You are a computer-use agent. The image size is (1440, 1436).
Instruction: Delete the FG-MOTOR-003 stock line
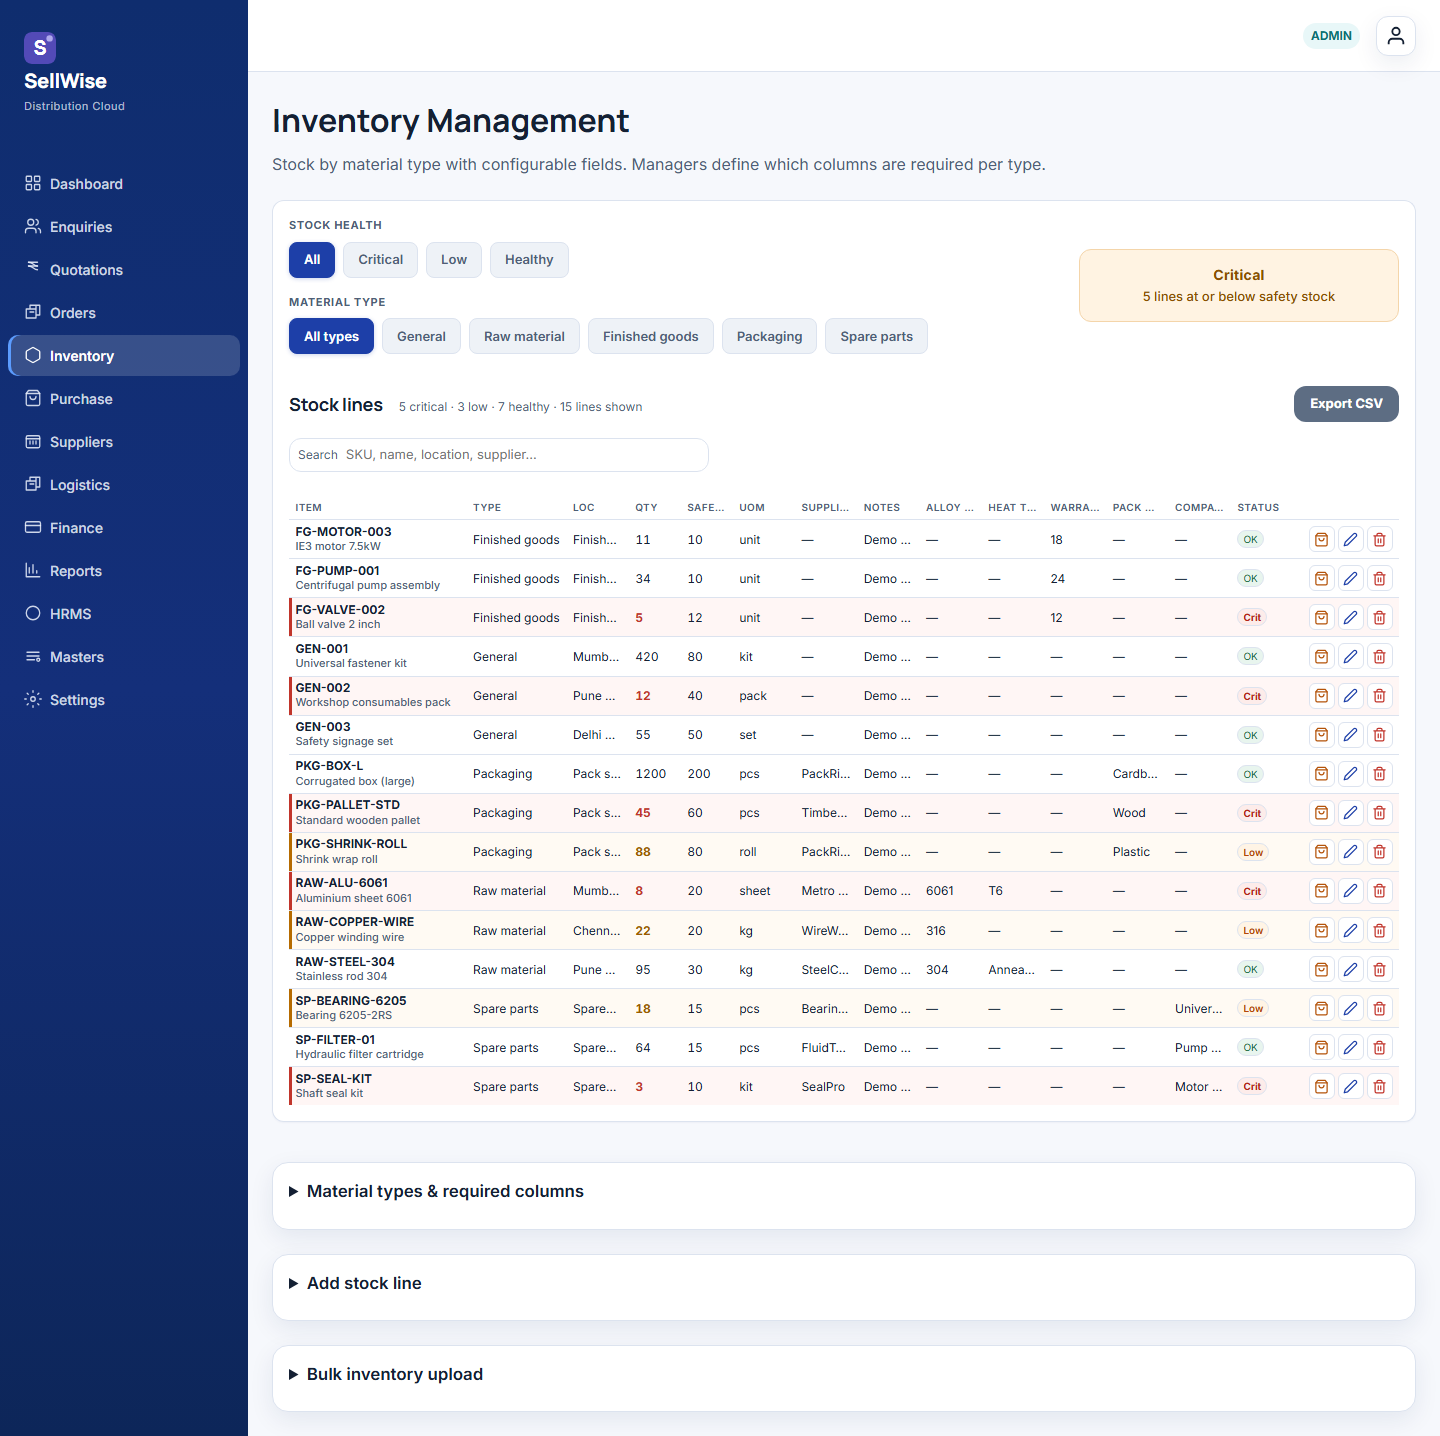pos(1379,539)
